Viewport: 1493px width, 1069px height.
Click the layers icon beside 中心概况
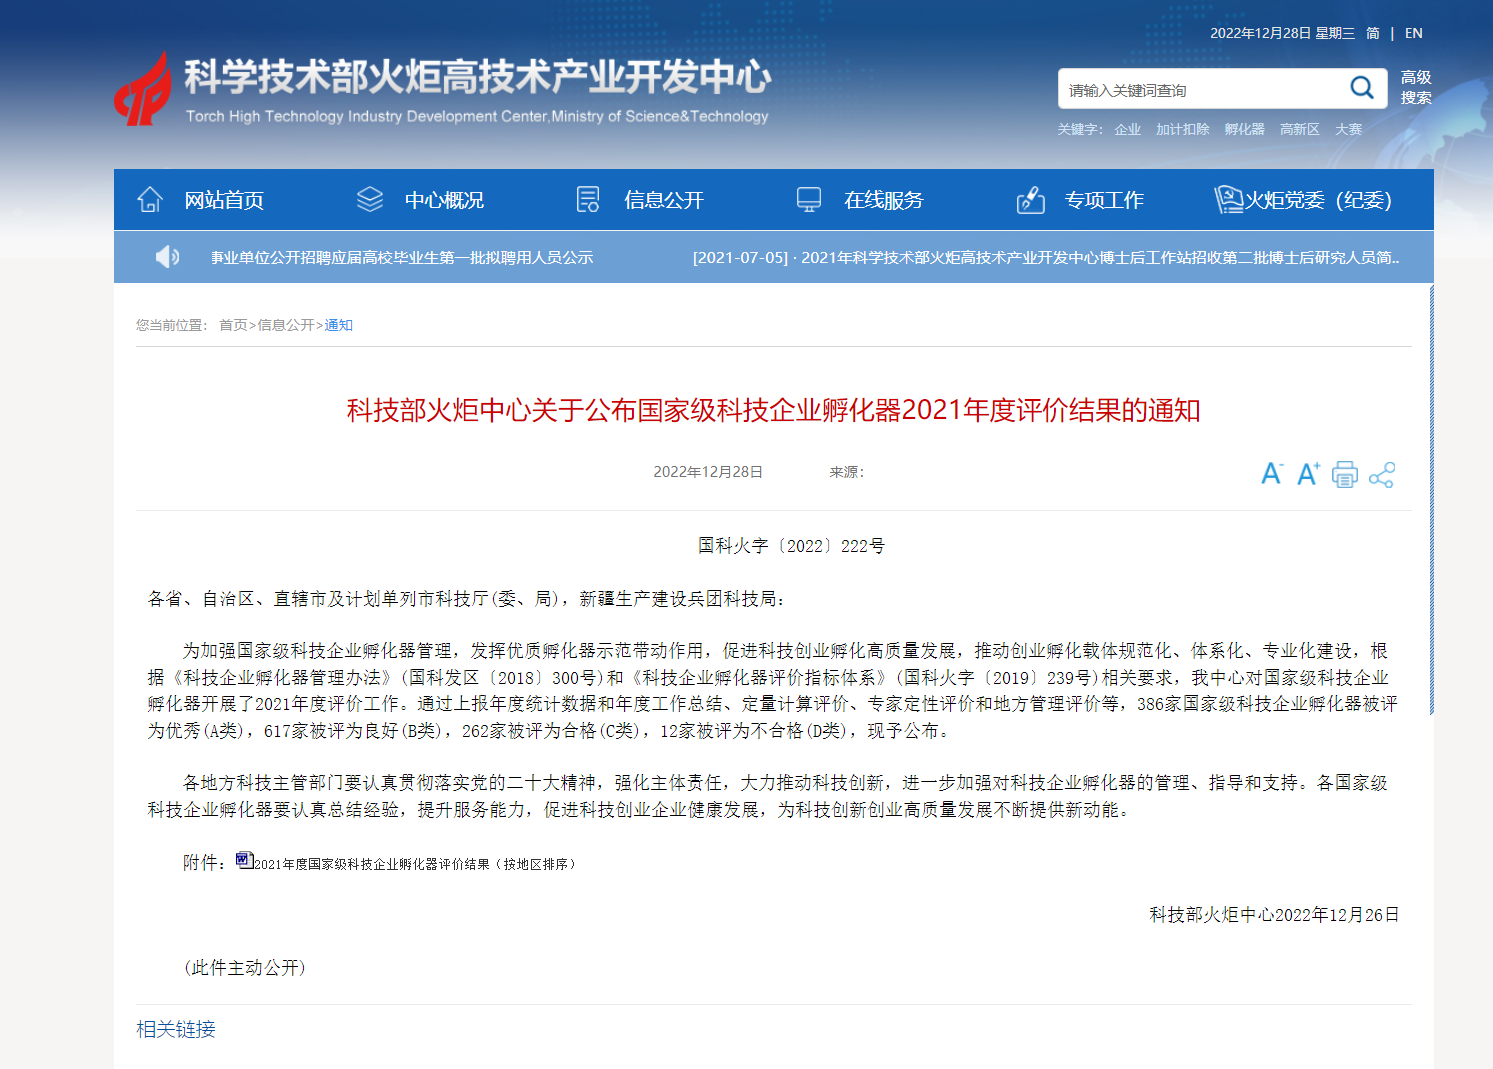tap(370, 200)
